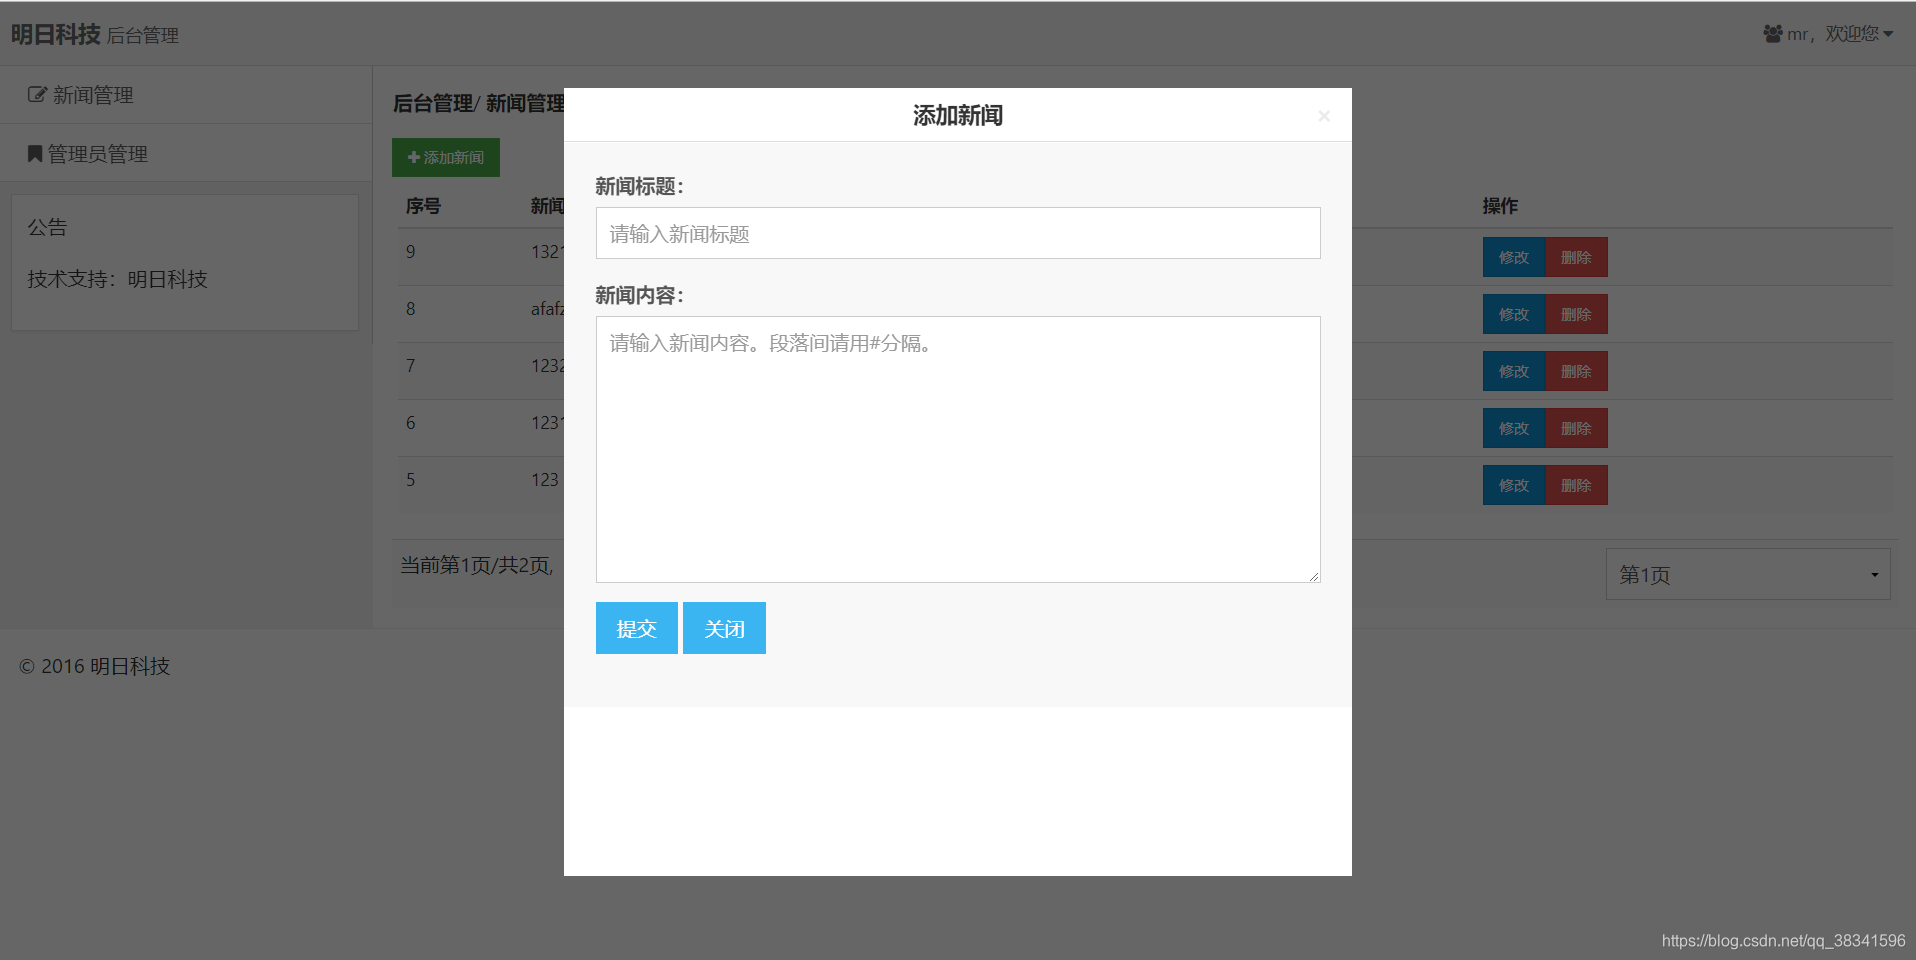
Task: Open 新闻管理 in the sidebar
Action: tap(186, 95)
